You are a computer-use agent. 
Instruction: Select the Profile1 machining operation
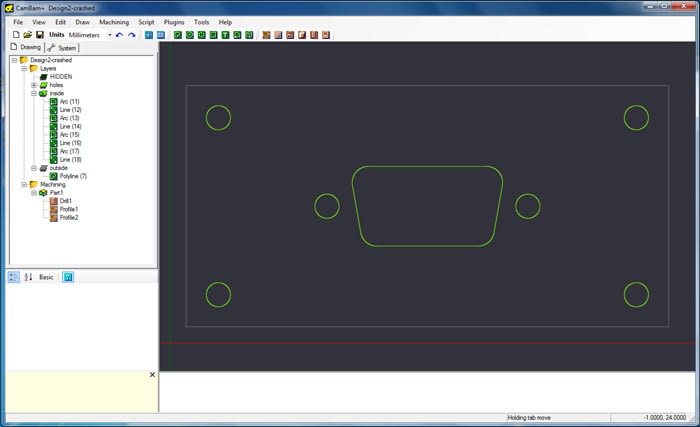pos(69,209)
